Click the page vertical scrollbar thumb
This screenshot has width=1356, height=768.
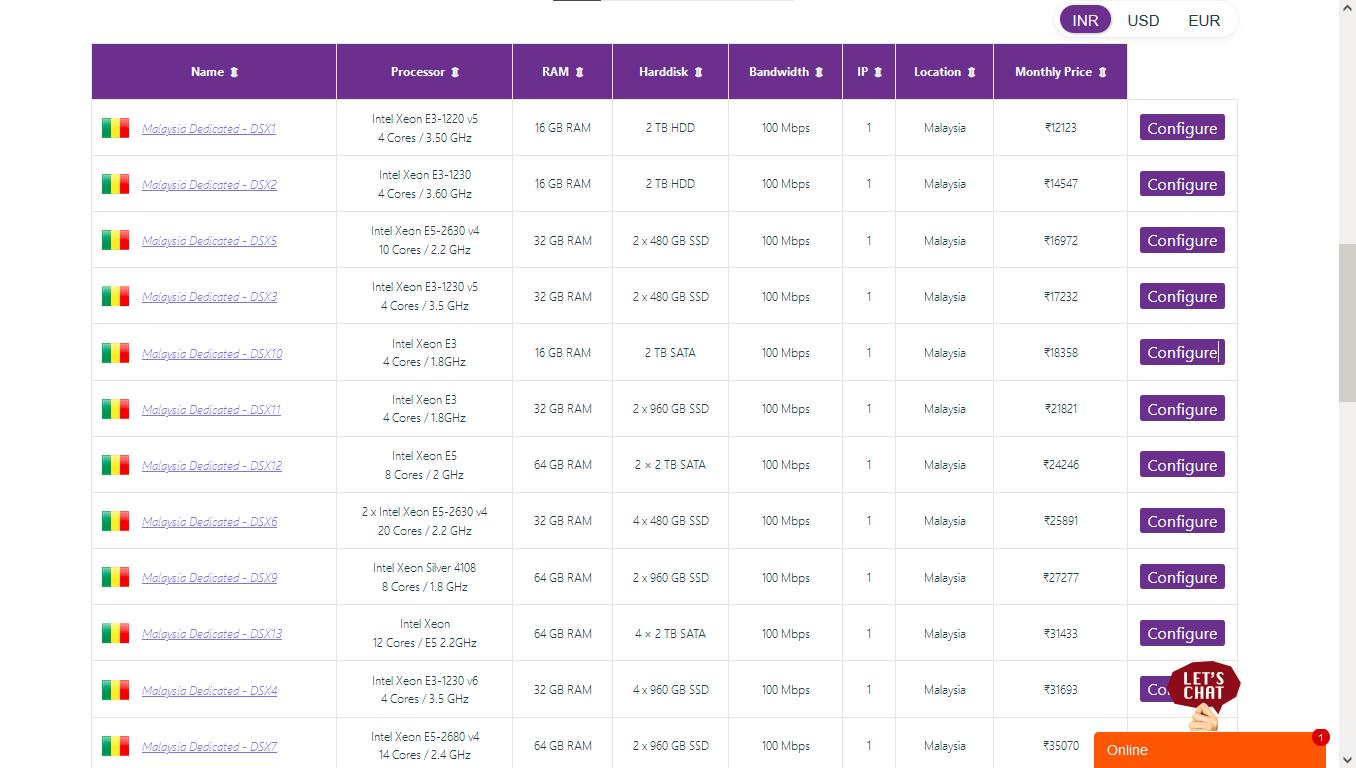point(1347,320)
